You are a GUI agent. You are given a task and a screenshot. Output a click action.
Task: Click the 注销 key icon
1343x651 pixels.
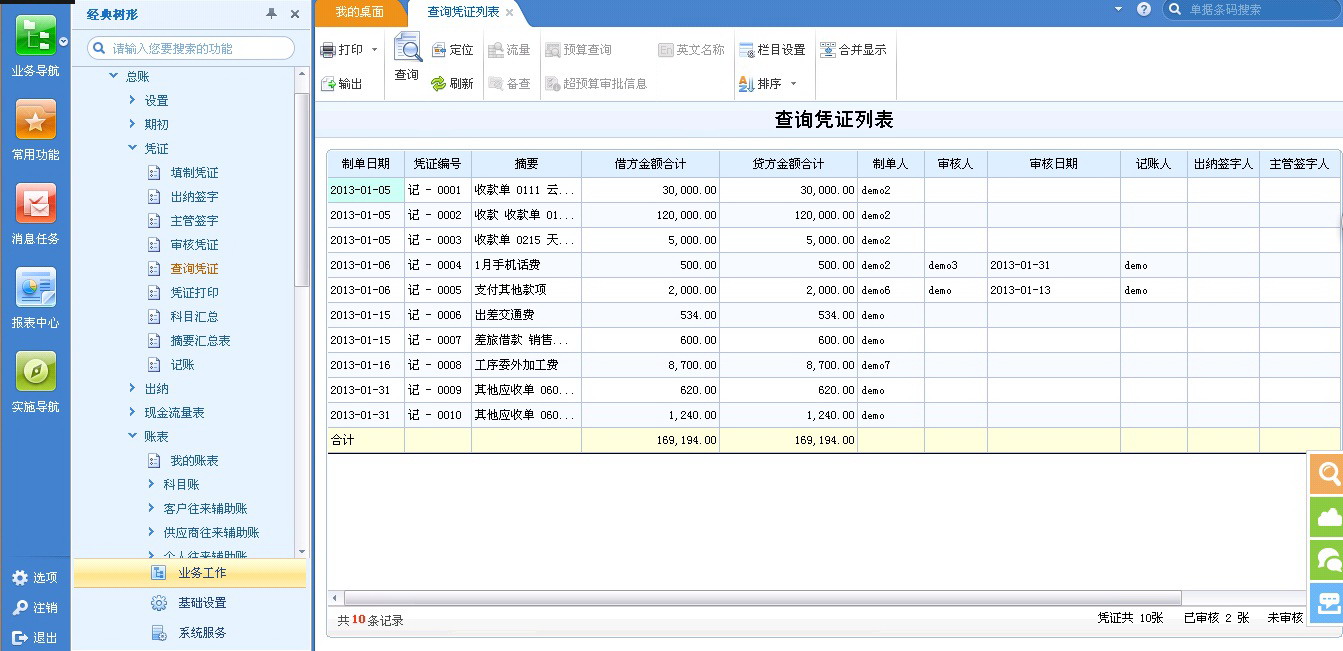click(20, 608)
